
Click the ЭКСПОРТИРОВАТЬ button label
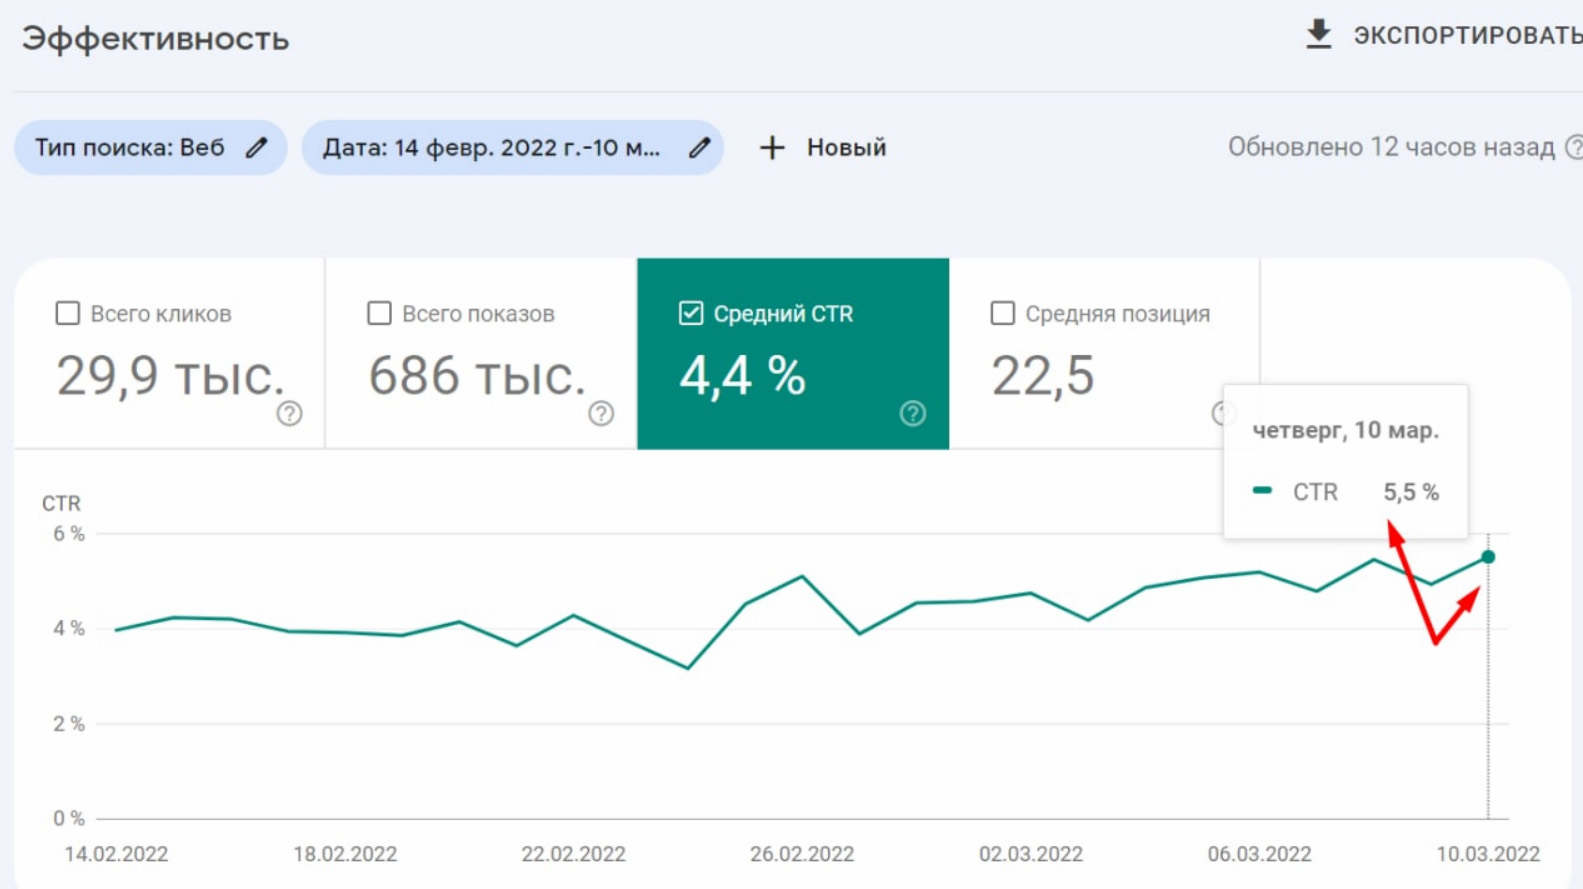[1467, 36]
